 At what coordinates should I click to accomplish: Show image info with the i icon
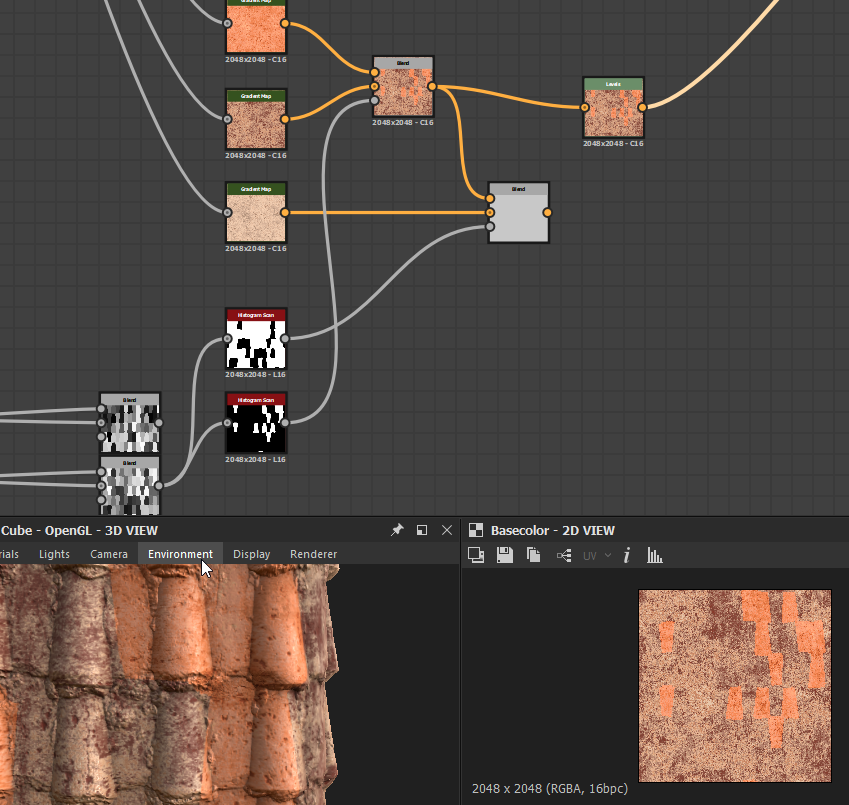[626, 555]
